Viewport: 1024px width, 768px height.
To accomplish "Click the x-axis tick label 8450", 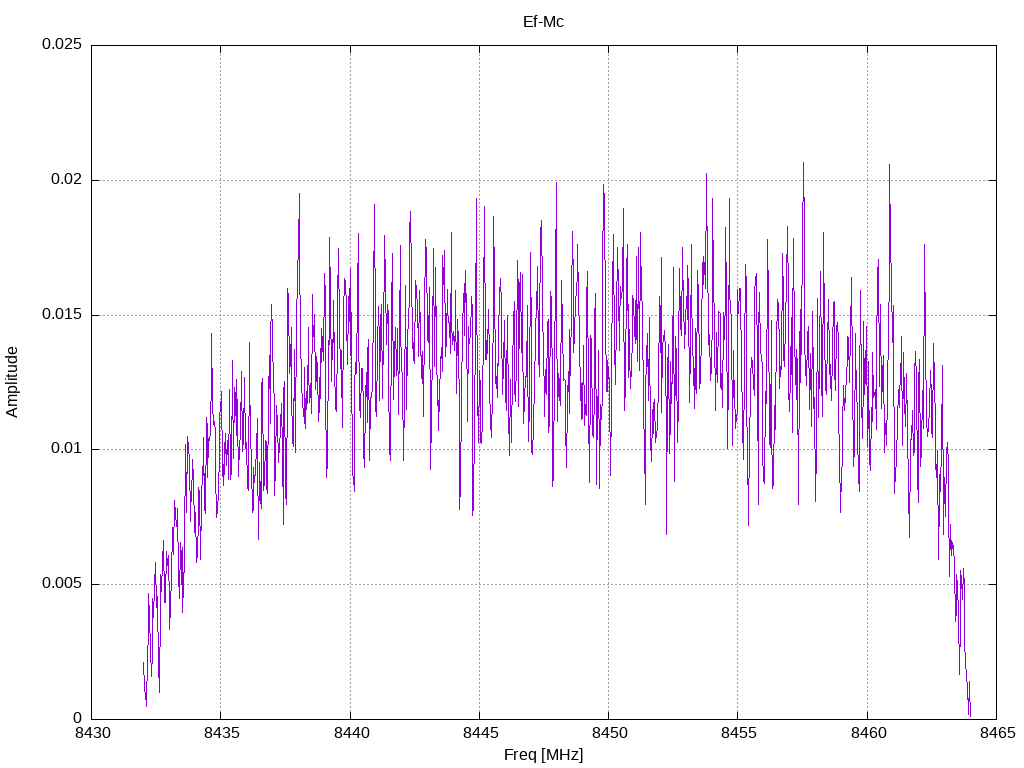I will (609, 733).
